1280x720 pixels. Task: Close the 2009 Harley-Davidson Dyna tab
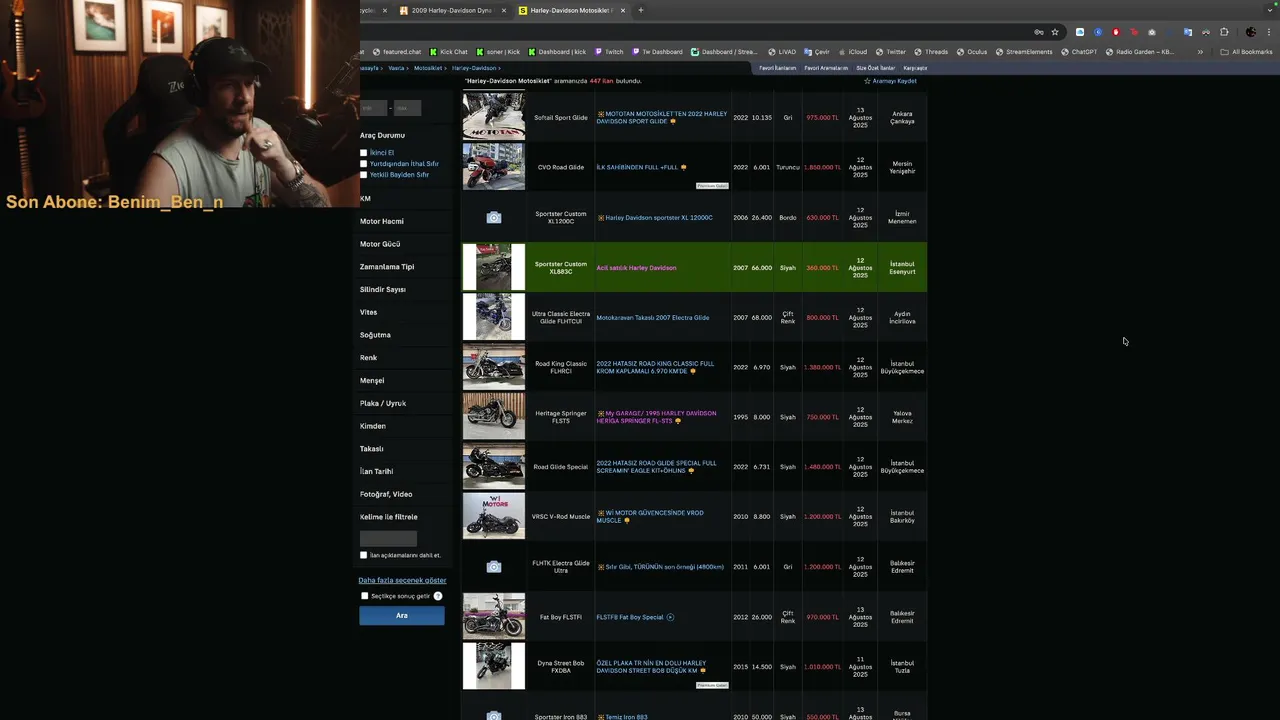(504, 10)
